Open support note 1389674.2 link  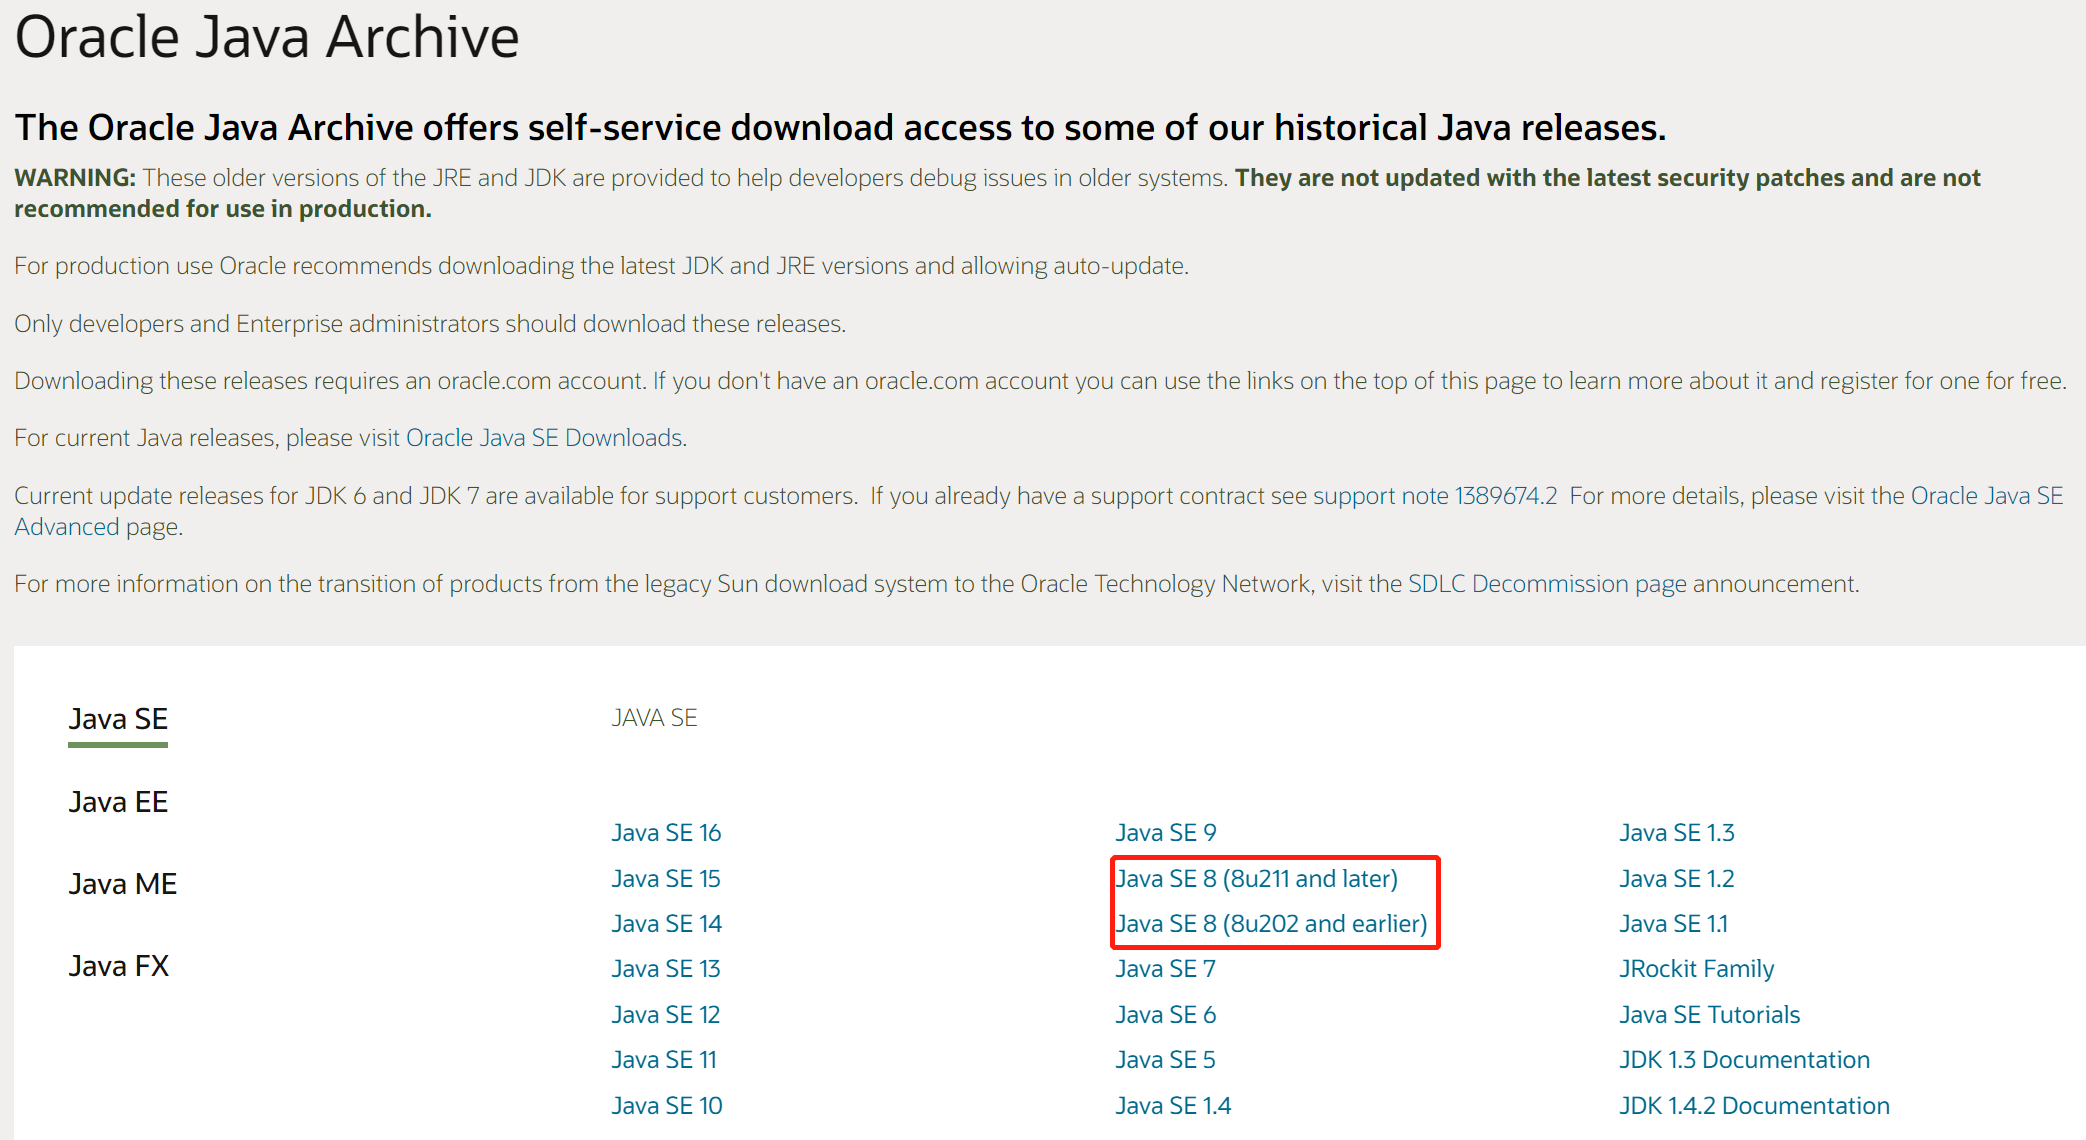[x=1434, y=496]
